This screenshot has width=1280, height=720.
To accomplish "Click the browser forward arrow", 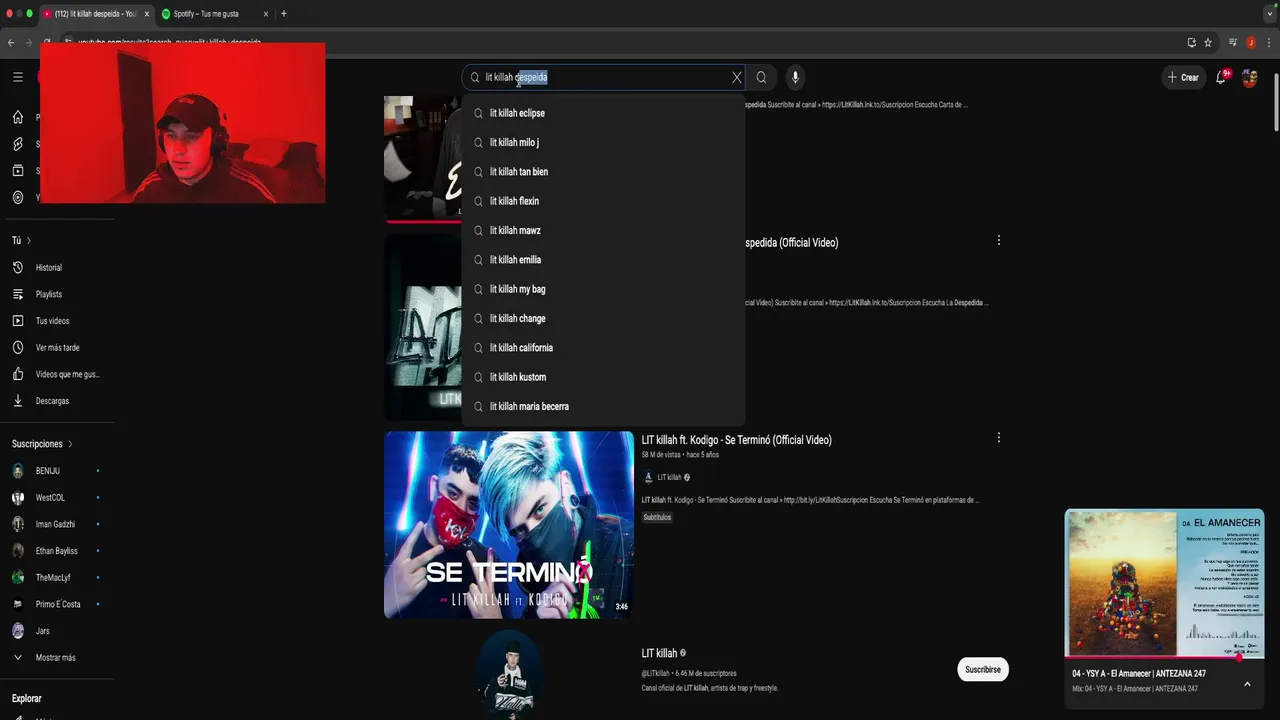I will (x=28, y=43).
